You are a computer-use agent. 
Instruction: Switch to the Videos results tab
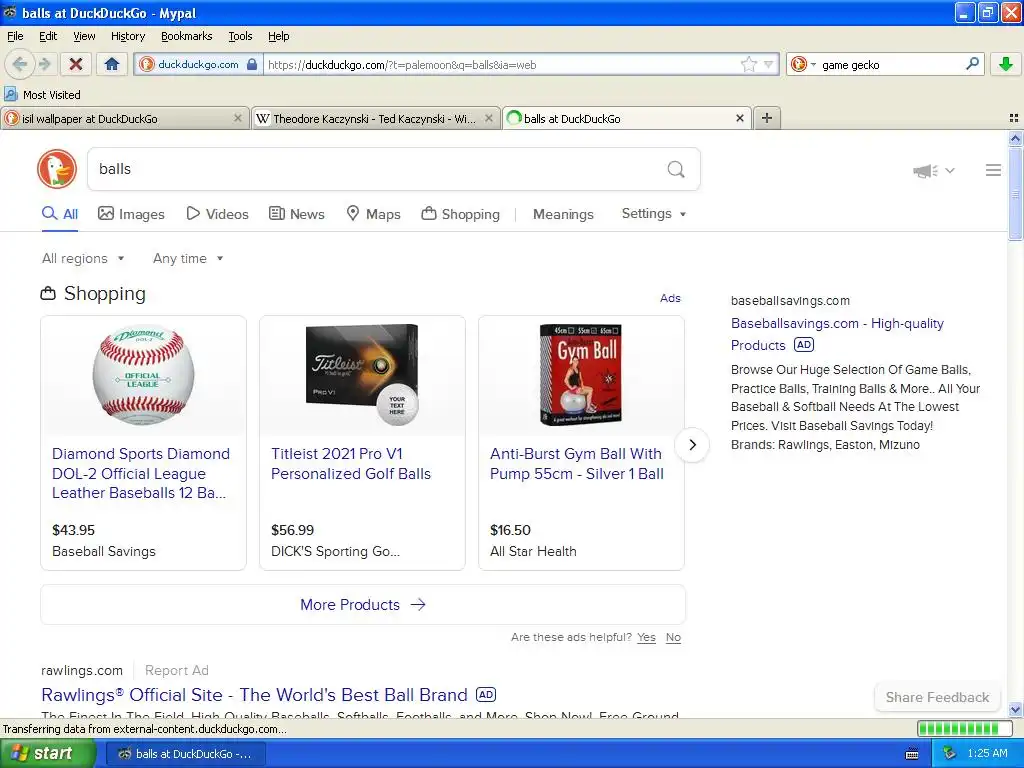[217, 214]
